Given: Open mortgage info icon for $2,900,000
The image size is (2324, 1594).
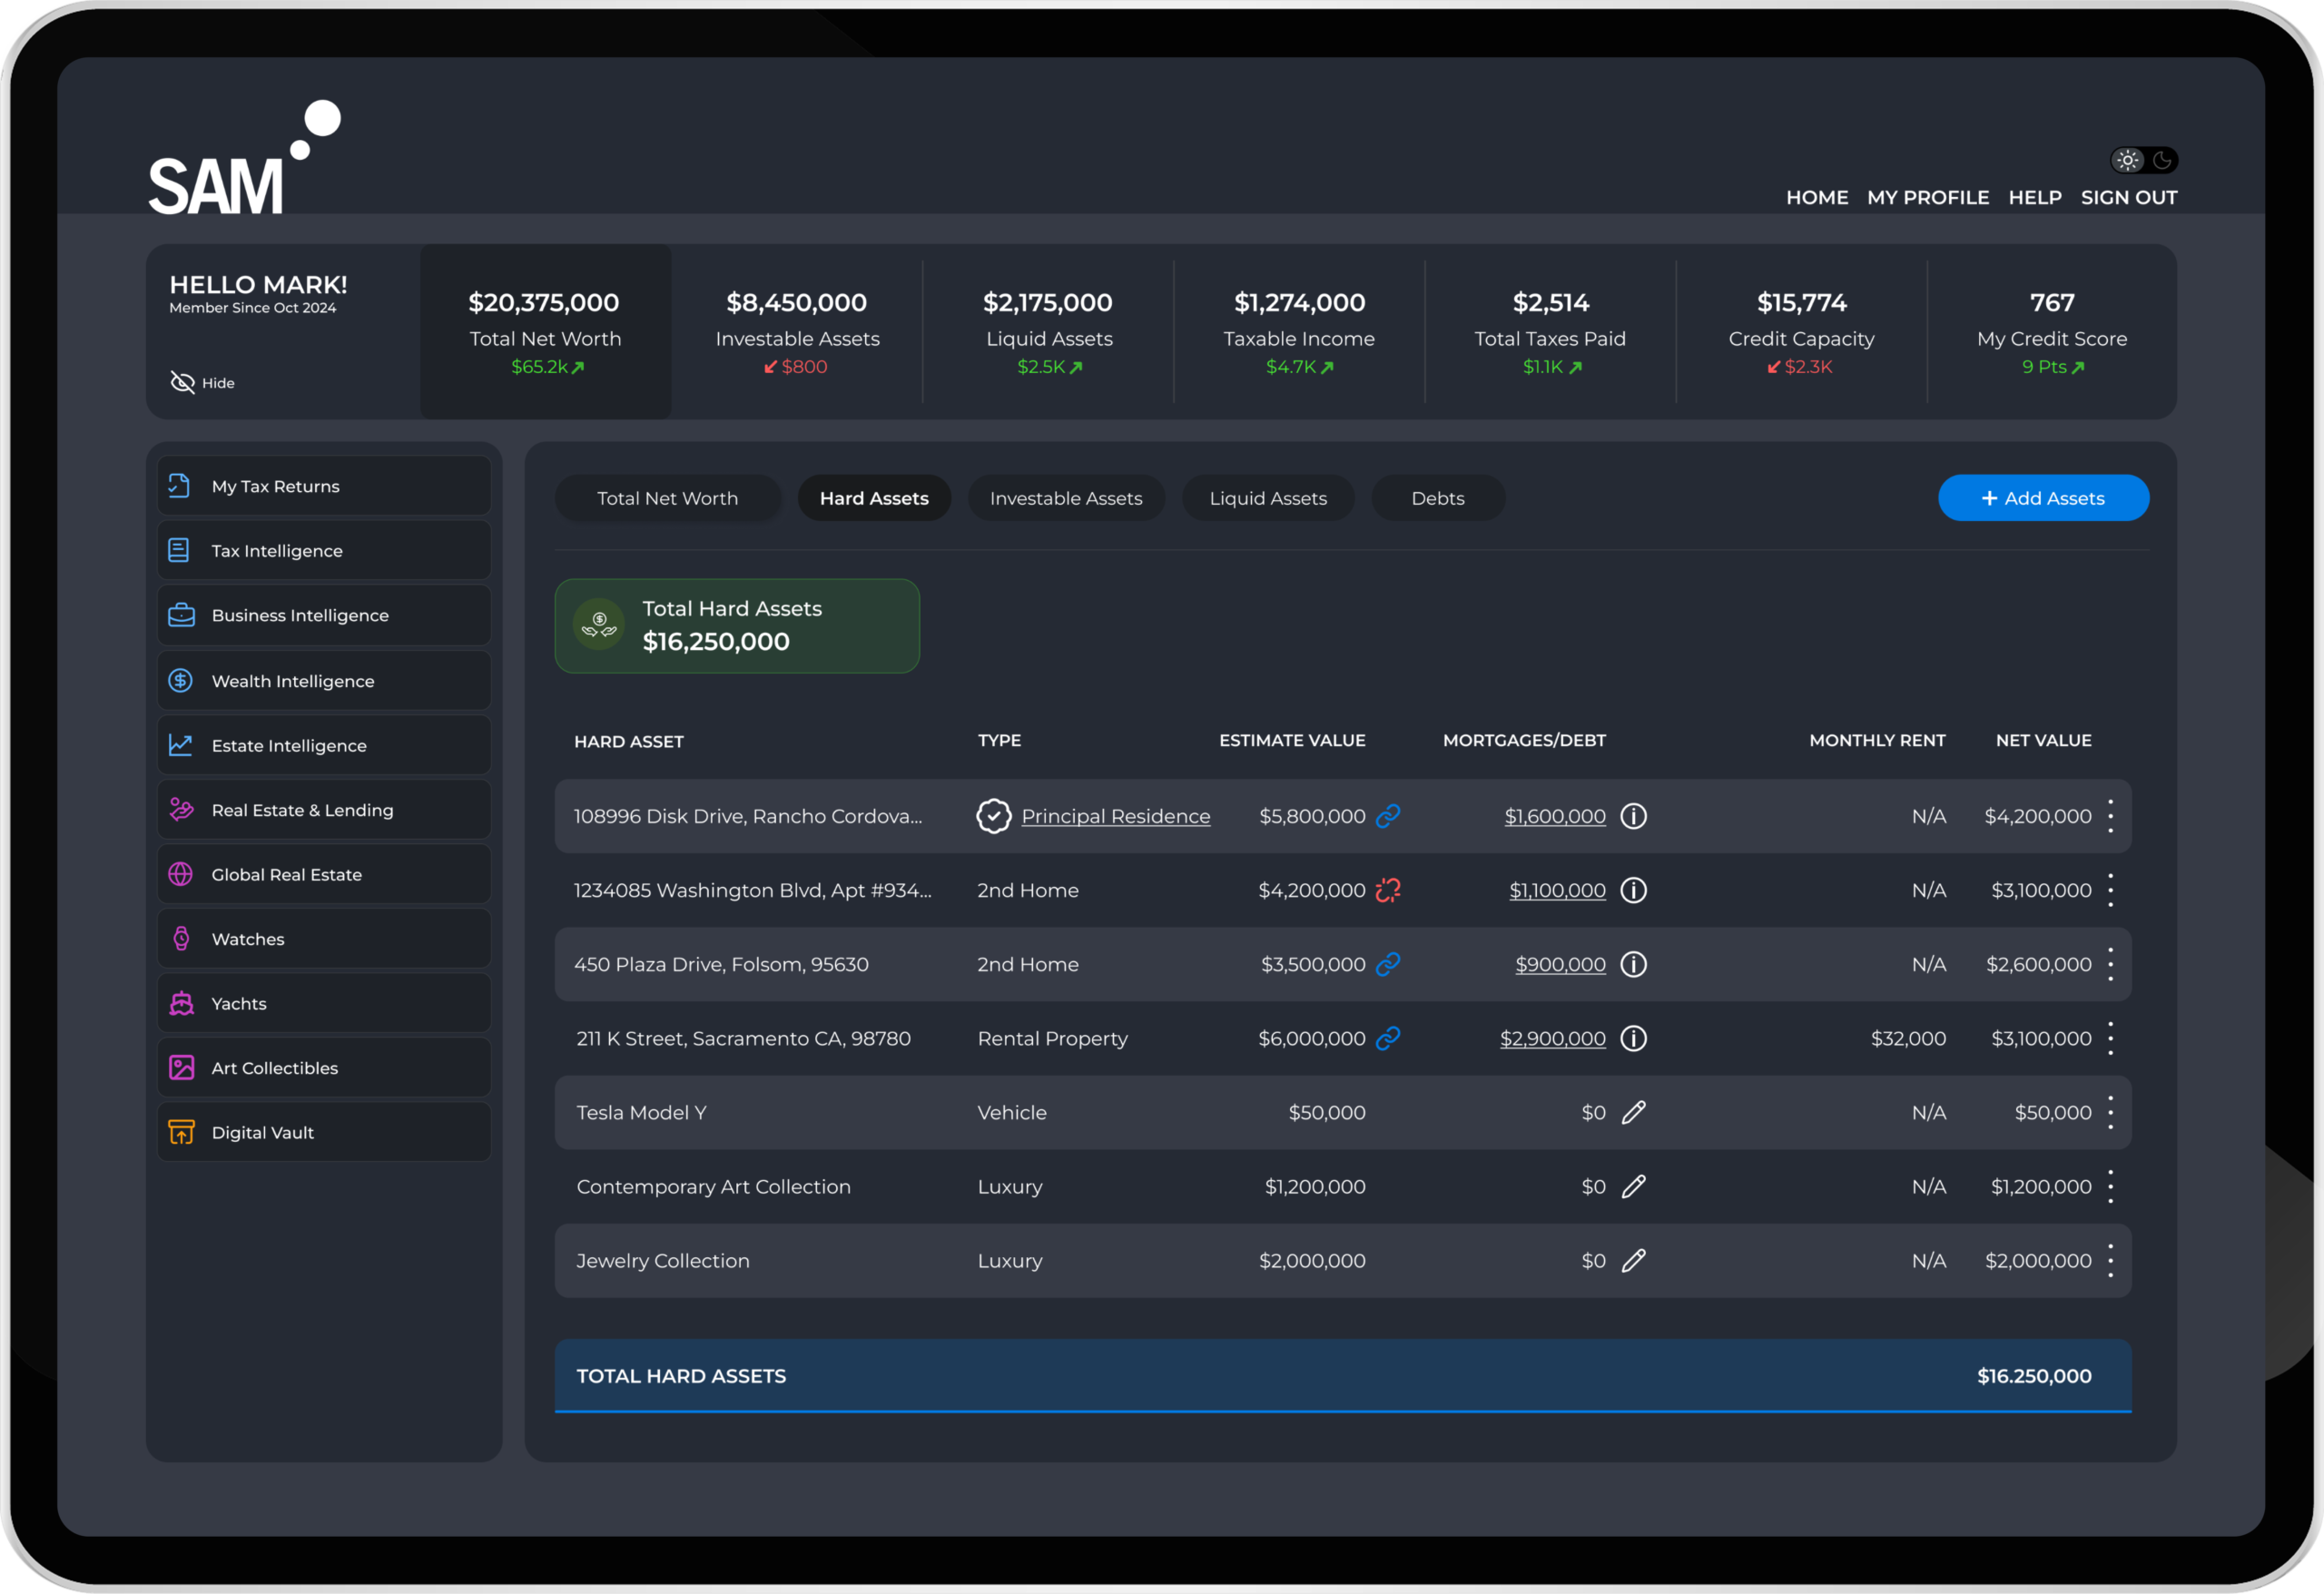Looking at the screenshot, I should click(1633, 1038).
